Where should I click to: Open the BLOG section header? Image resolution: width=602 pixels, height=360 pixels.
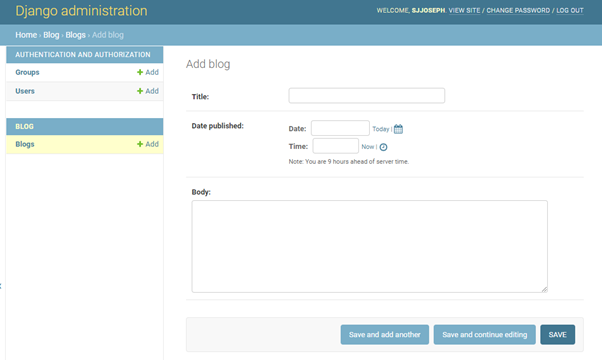click(25, 126)
